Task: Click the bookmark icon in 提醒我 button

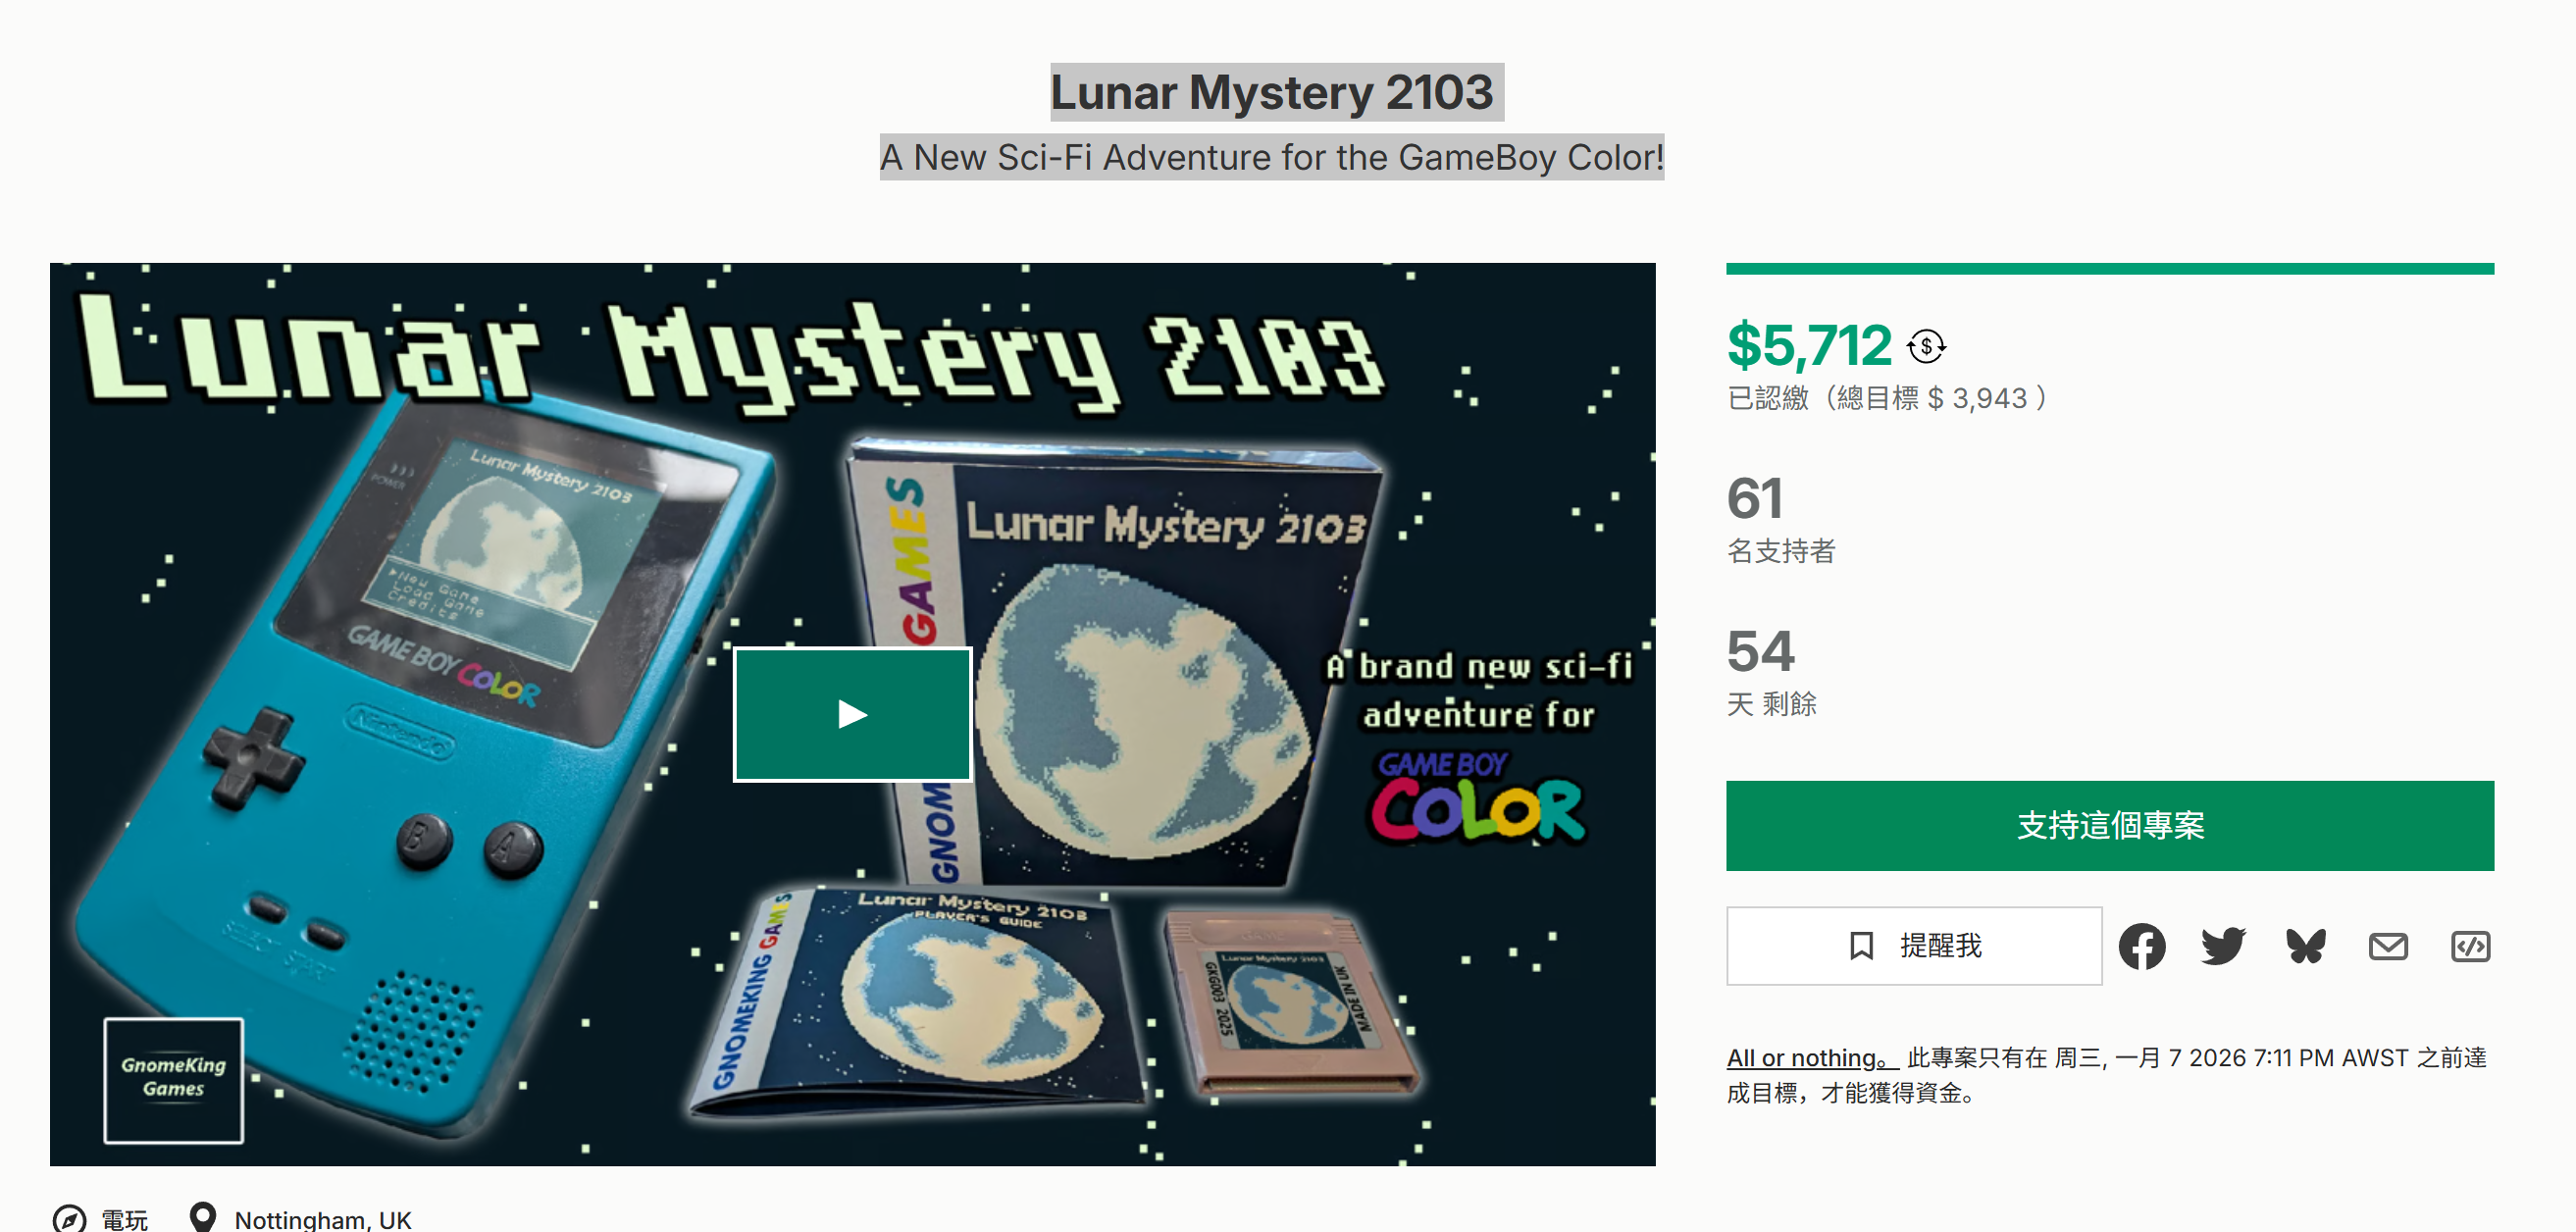Action: [1861, 946]
